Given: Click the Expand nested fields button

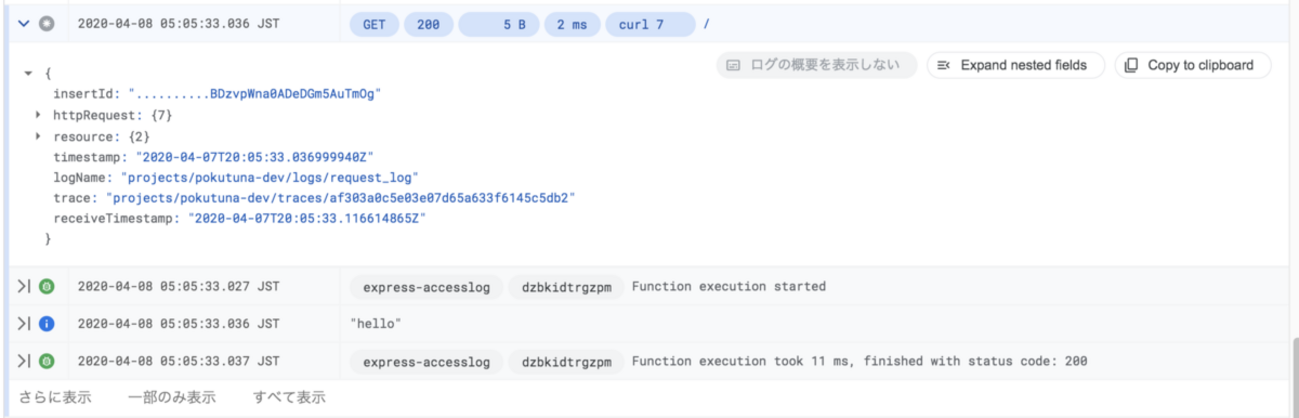Looking at the screenshot, I should point(1014,66).
